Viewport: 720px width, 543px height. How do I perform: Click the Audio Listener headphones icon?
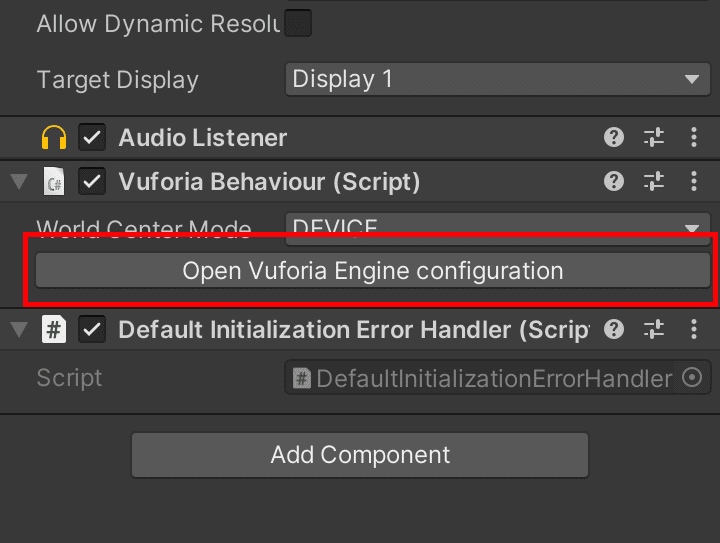[54, 138]
